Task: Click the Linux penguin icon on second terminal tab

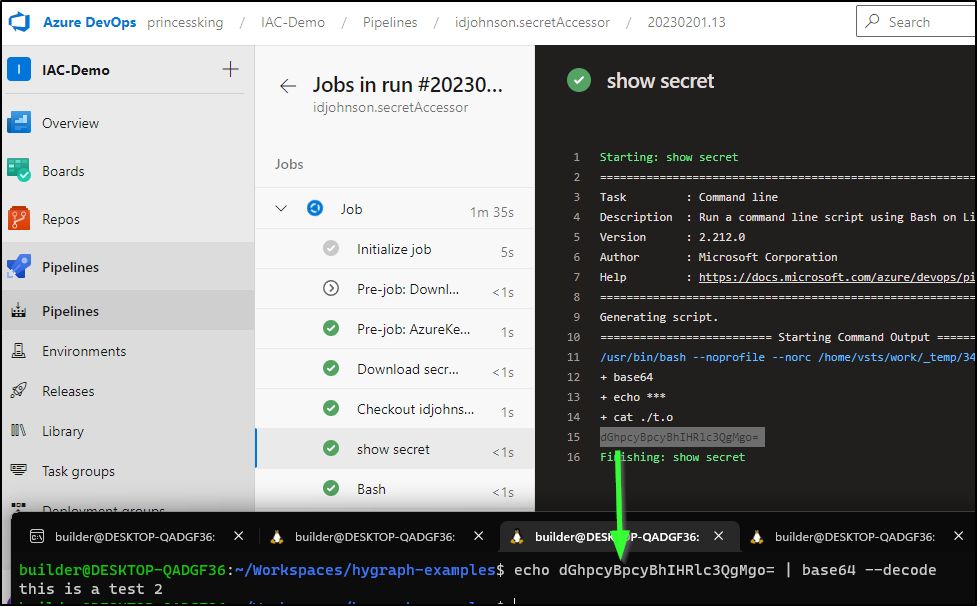Action: pos(277,536)
